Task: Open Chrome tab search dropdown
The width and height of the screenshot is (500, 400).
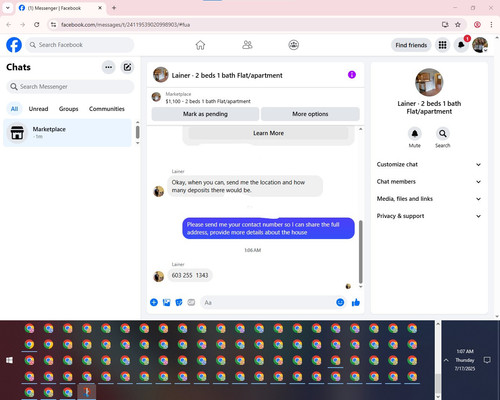Action: (x=8, y=8)
